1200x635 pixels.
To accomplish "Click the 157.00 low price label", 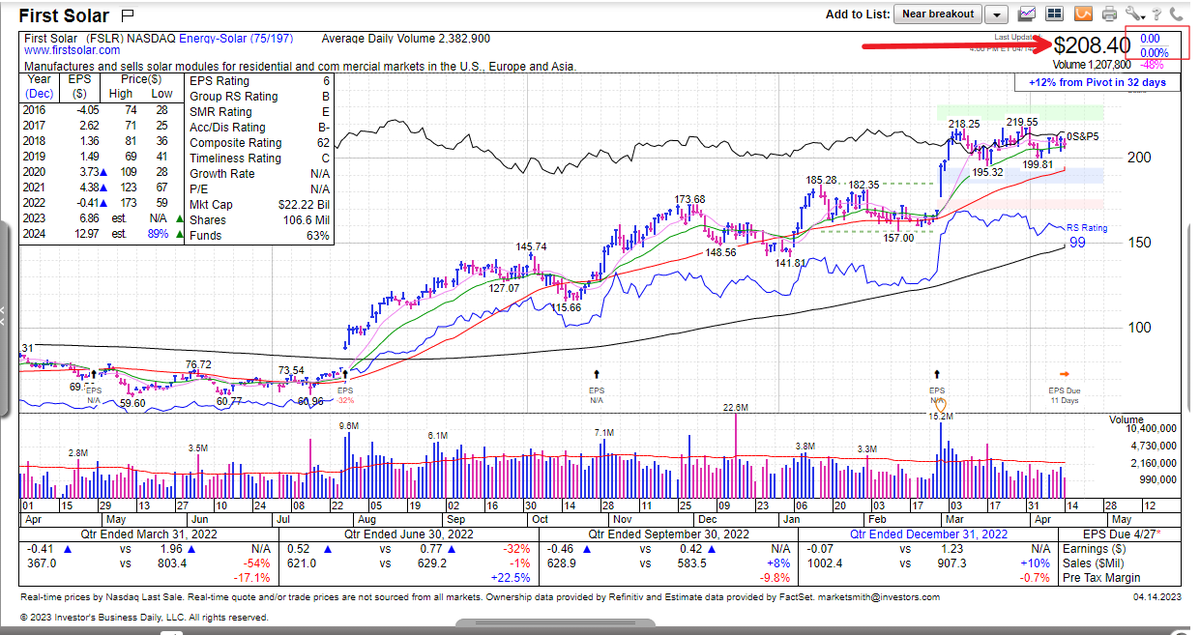I will [x=899, y=239].
